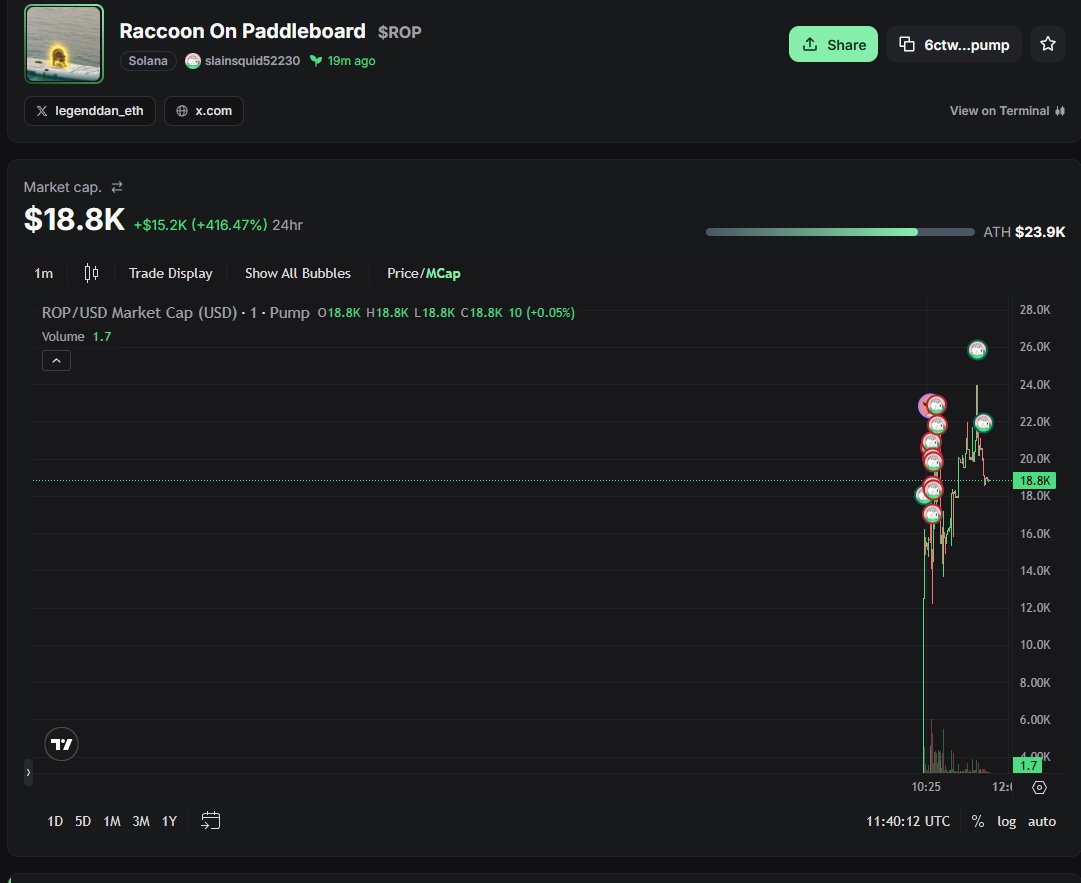Click the volume 1.7 axis label
The image size is (1081, 883).
tap(1027, 765)
